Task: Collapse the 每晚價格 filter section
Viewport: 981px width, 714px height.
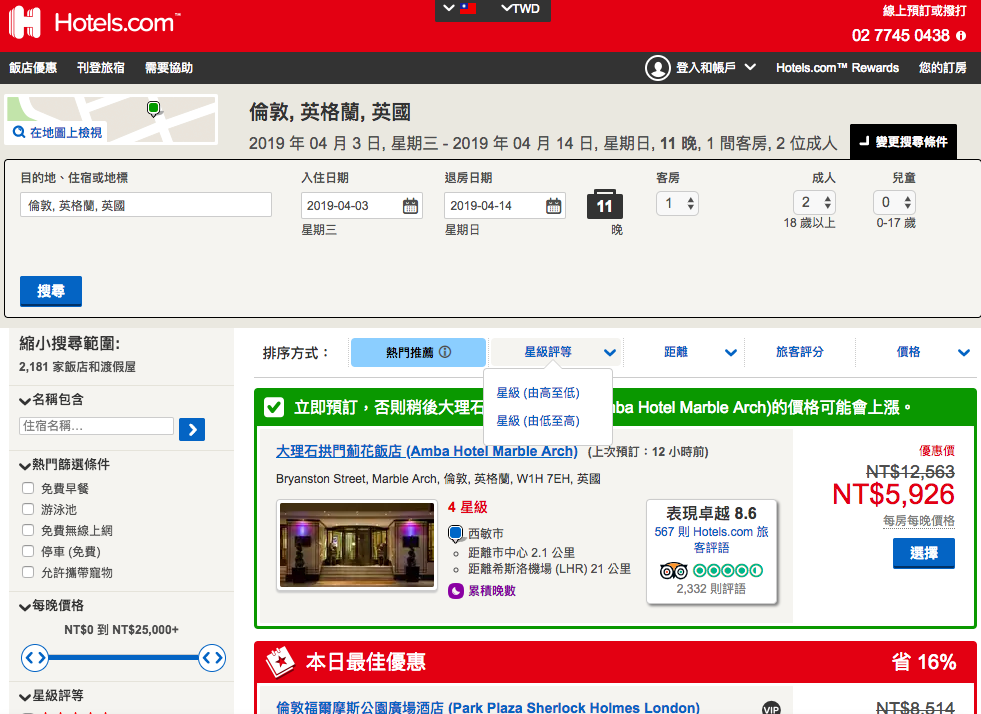Action: 52,606
